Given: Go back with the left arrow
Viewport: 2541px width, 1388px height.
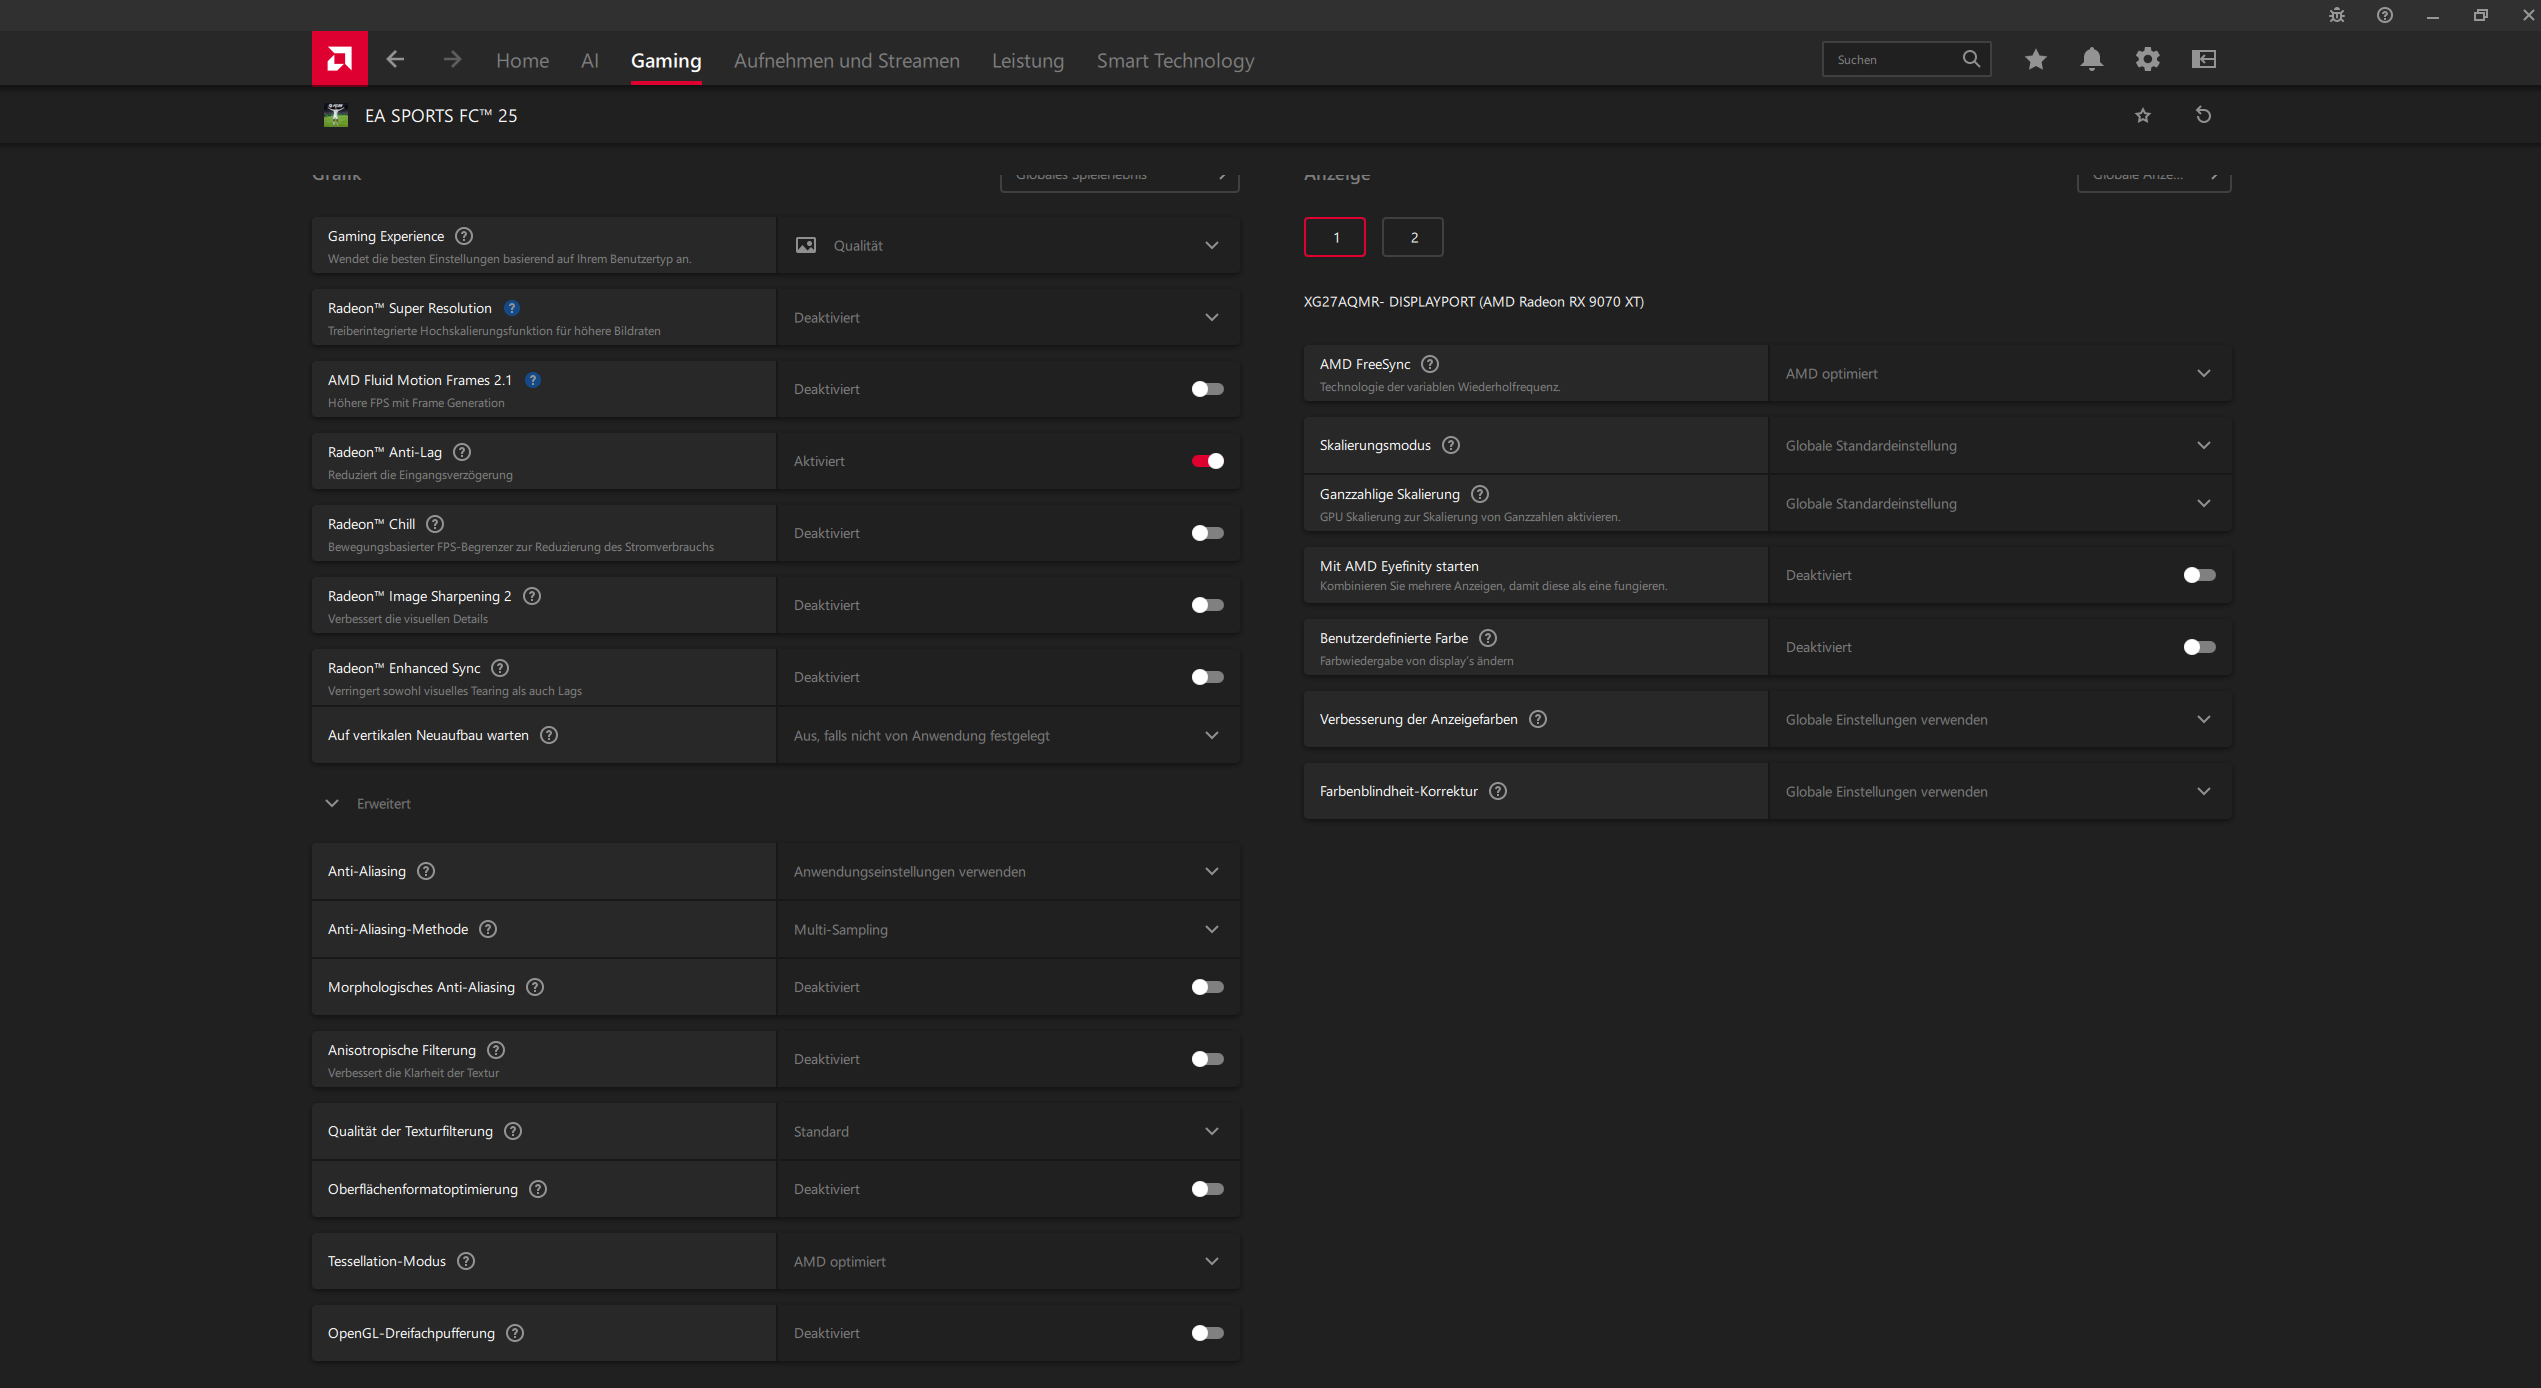Looking at the screenshot, I should point(395,59).
